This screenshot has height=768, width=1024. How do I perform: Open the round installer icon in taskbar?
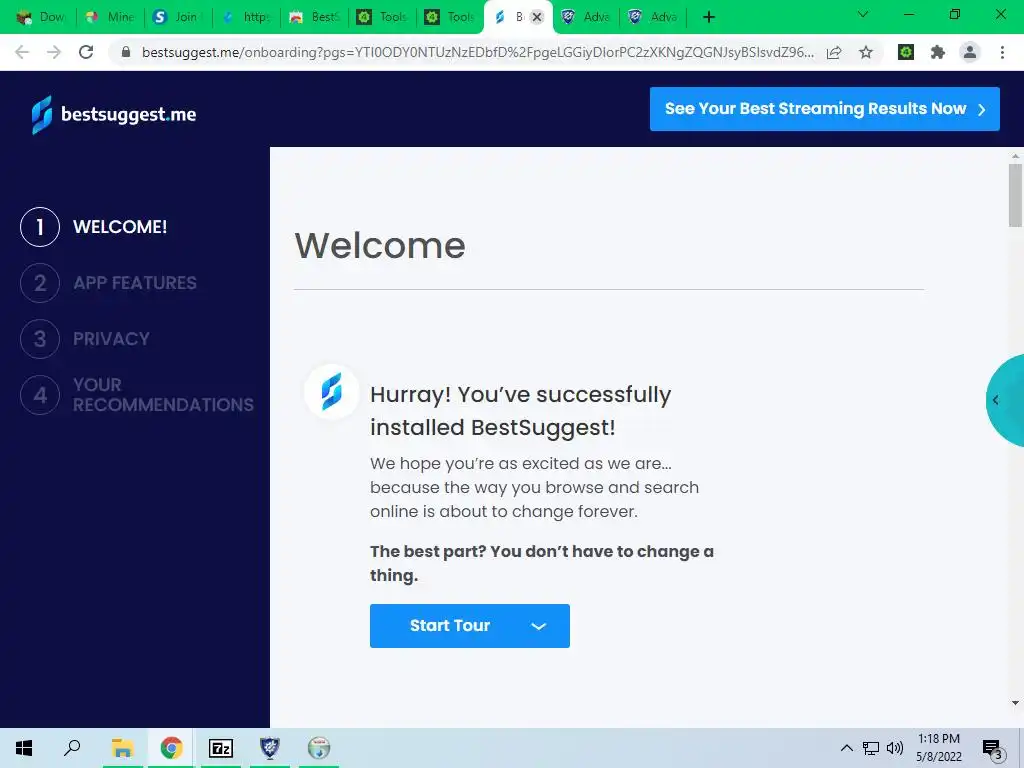[x=319, y=748]
